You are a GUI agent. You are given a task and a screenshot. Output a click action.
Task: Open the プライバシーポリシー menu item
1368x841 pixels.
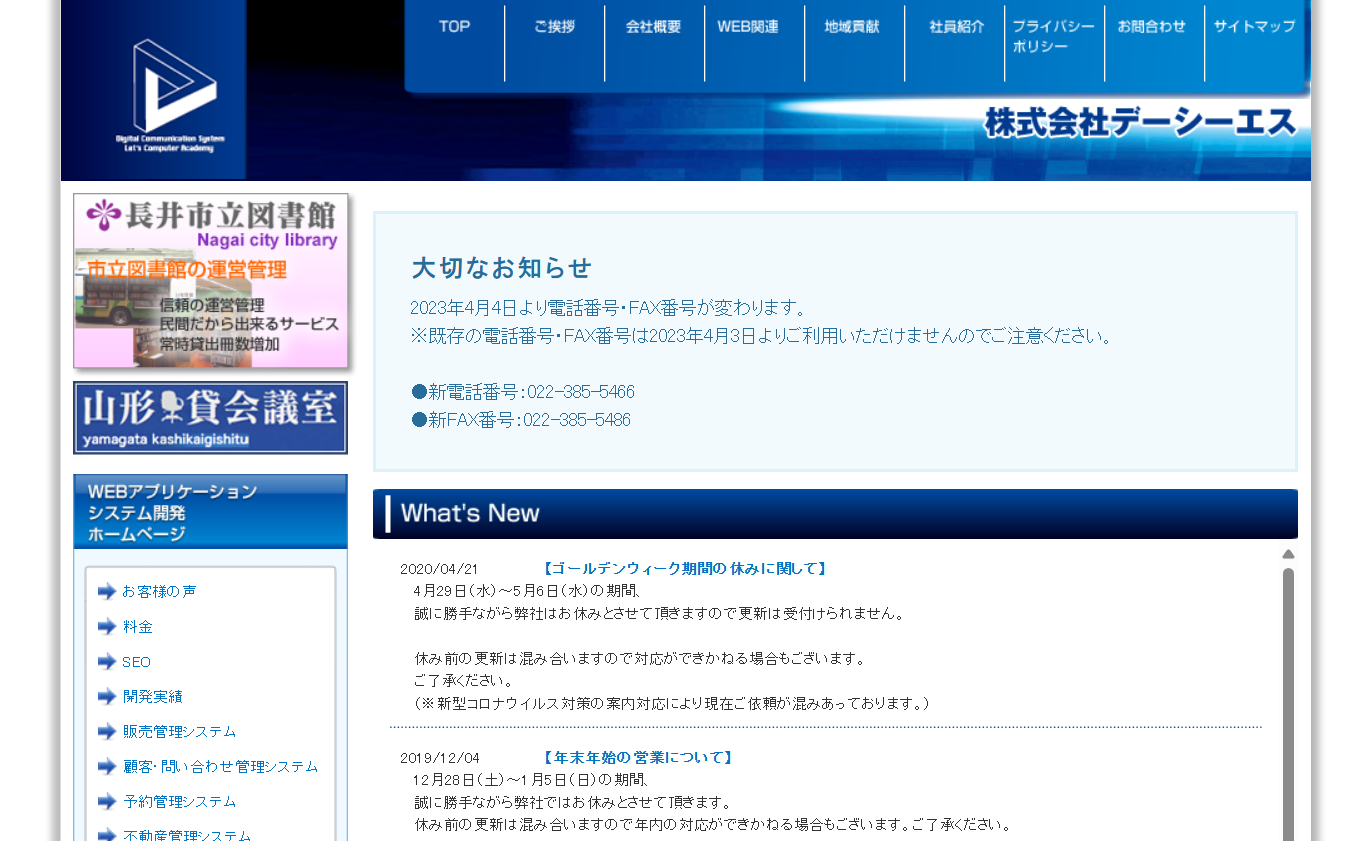[1053, 36]
